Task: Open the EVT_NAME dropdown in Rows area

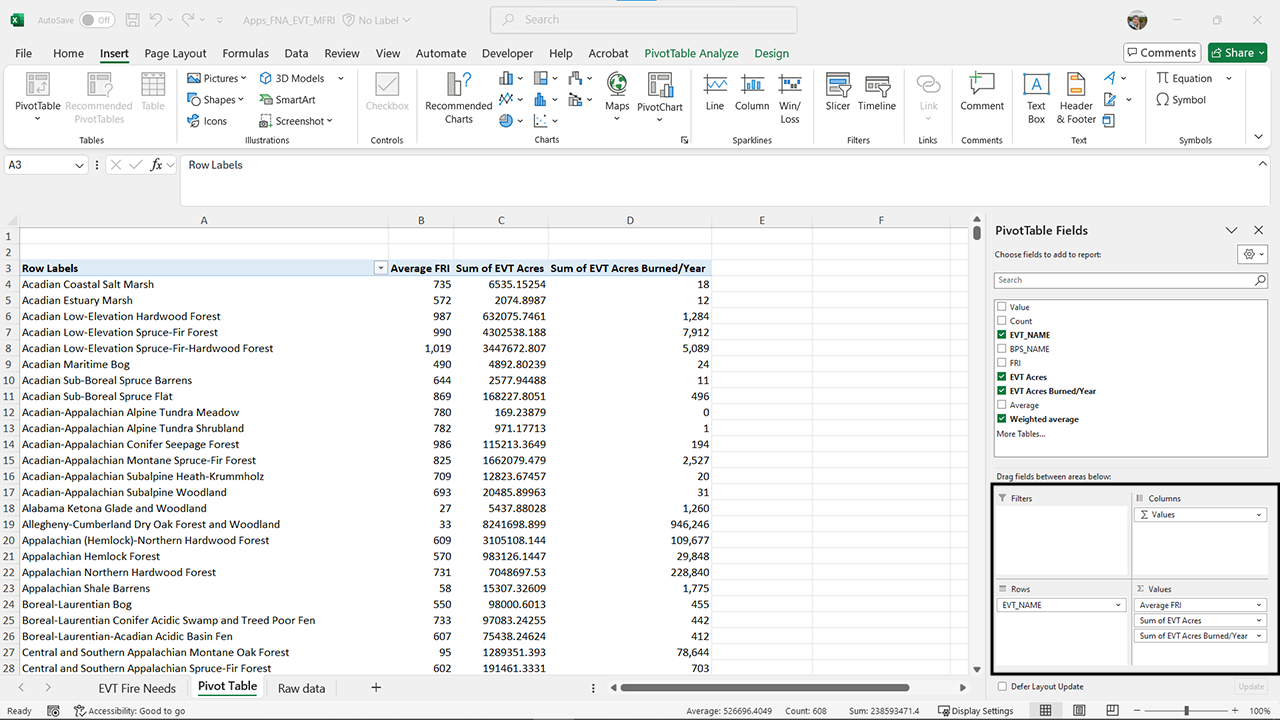Action: (x=1117, y=604)
